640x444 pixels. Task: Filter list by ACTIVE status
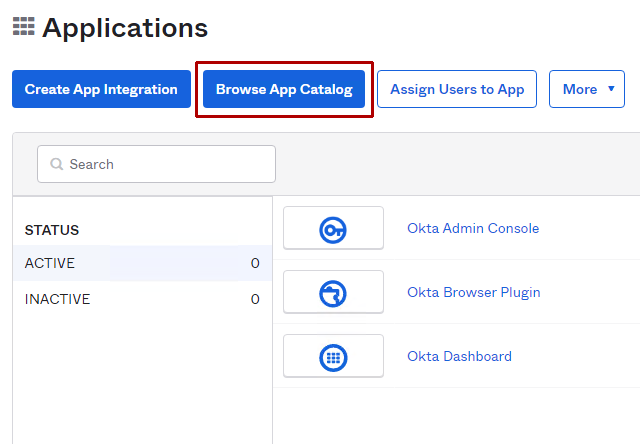point(50,263)
